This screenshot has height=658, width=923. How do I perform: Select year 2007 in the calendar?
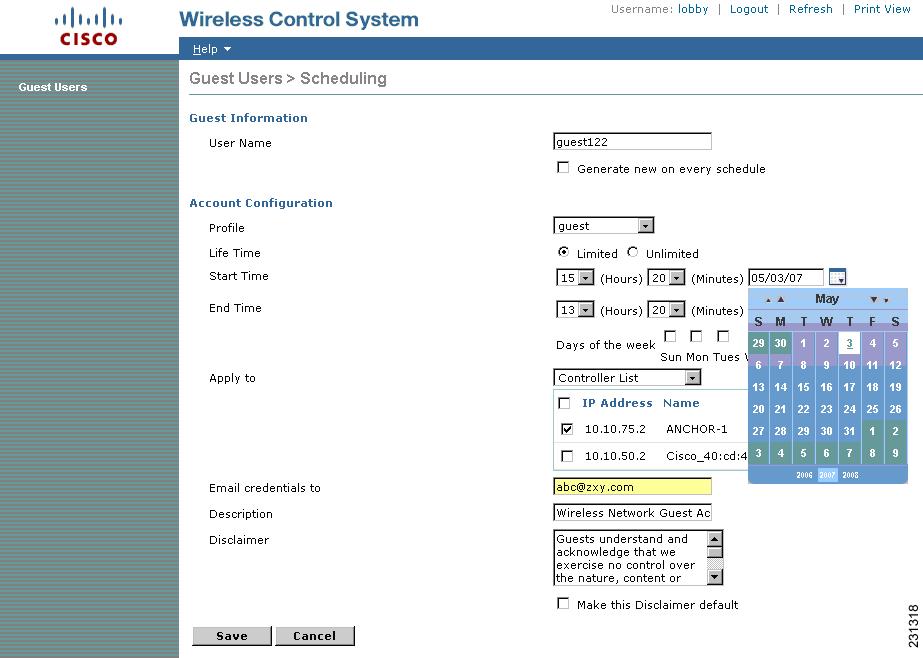click(827, 475)
